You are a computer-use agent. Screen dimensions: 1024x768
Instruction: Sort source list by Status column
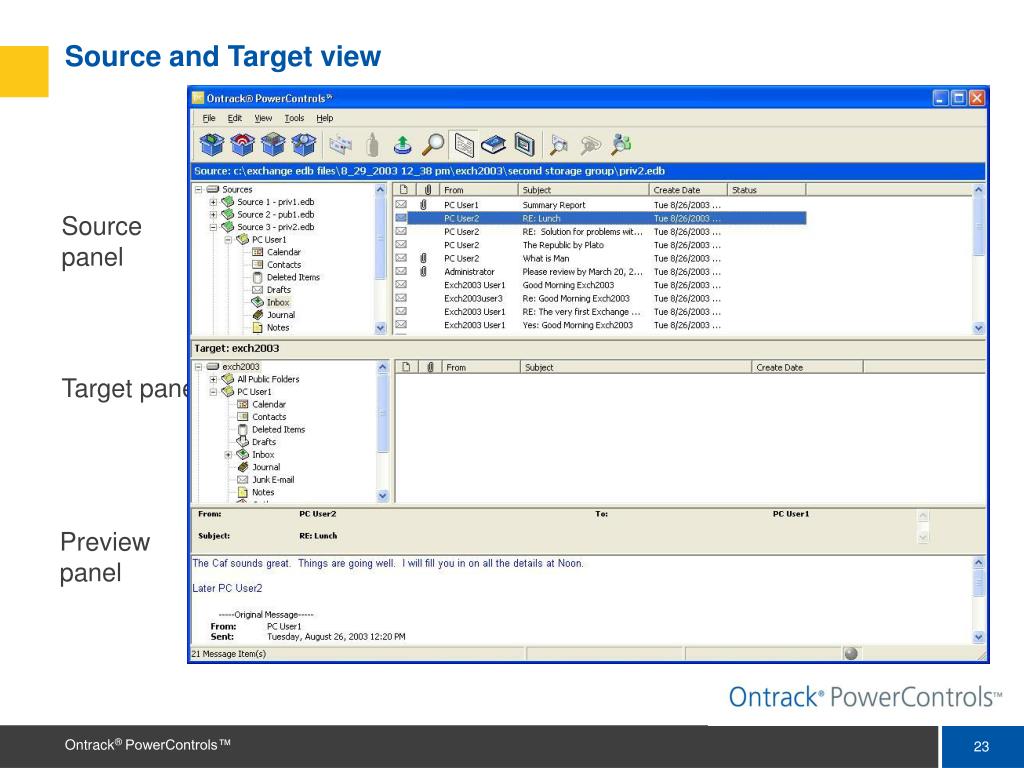coord(767,190)
